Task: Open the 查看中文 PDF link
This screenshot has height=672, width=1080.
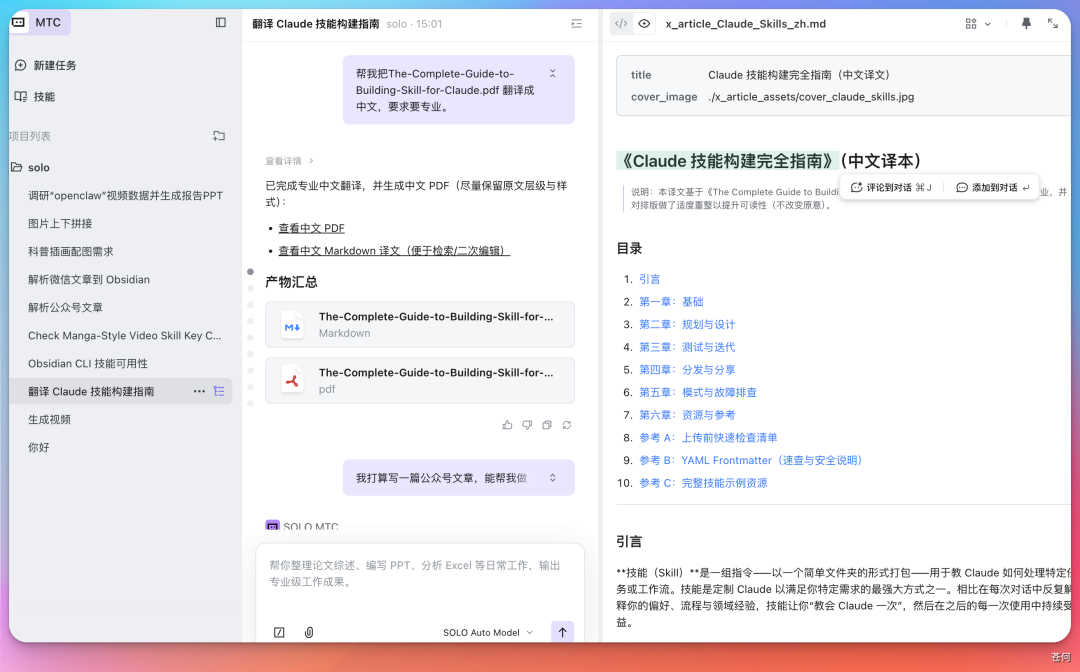Action: point(310,227)
